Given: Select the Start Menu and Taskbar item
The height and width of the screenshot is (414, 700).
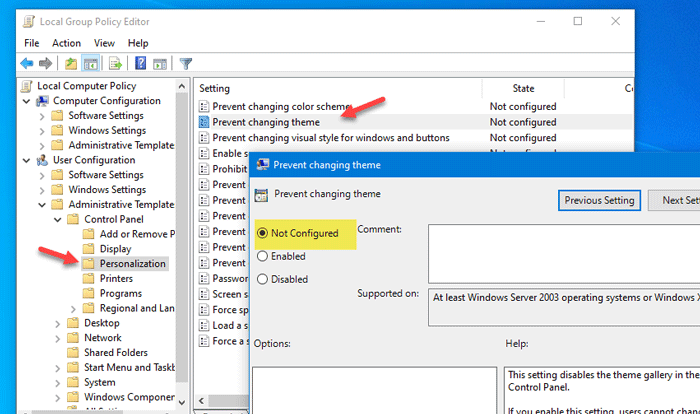Looking at the screenshot, I should 129,367.
